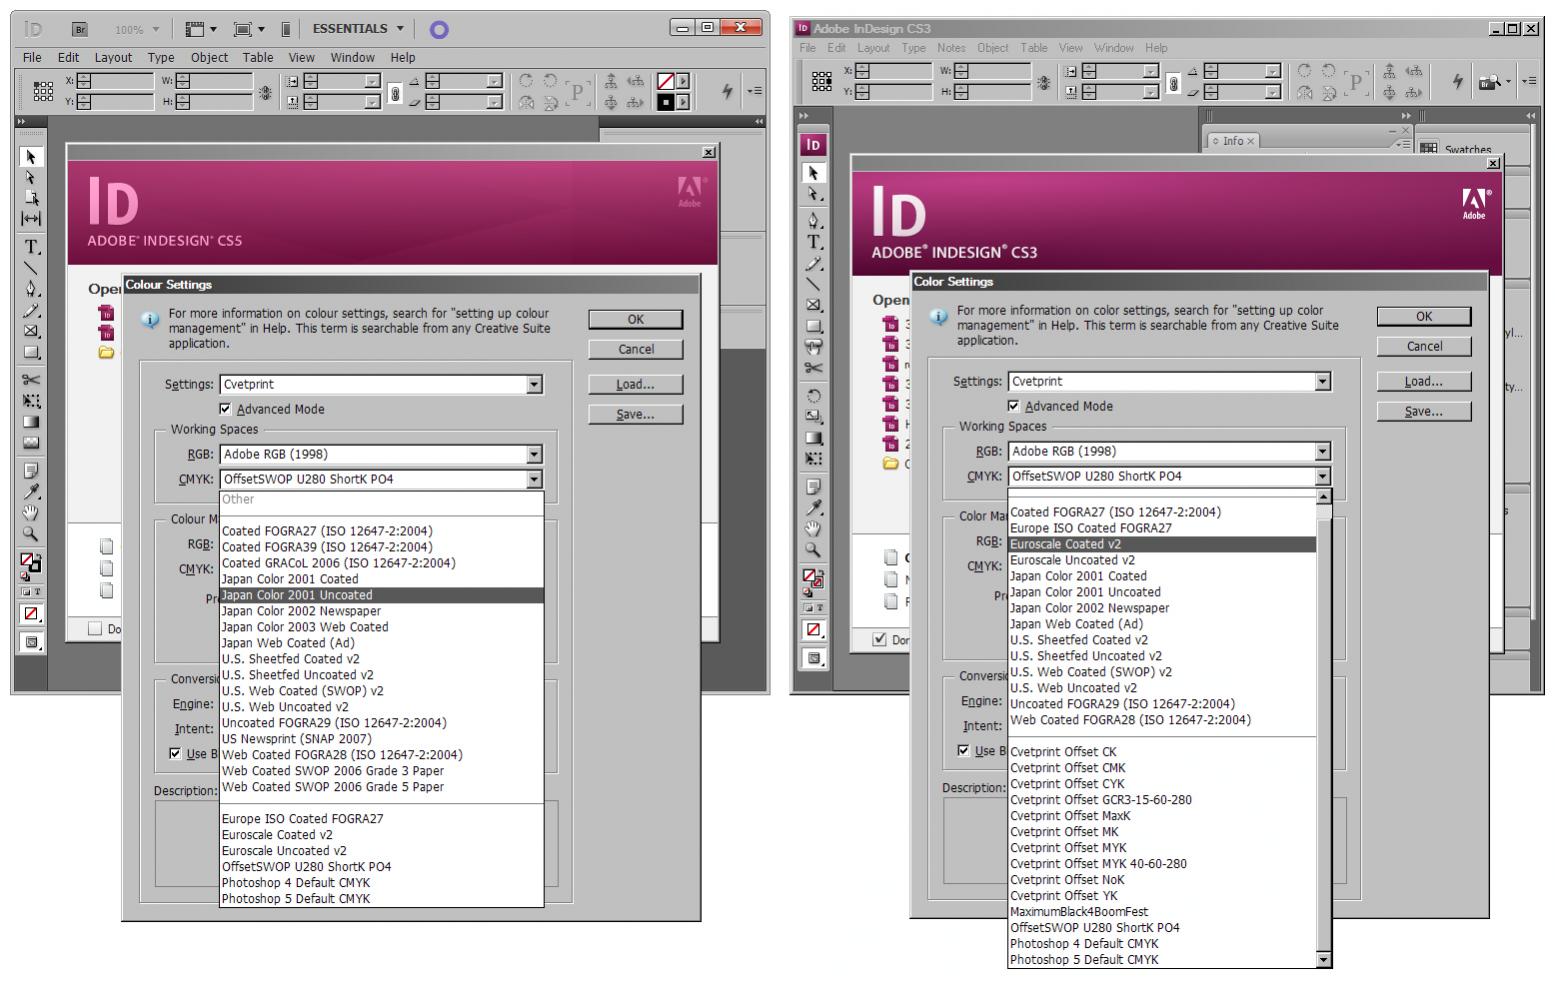Screen dimensions: 1555x991
Task: Pick the Eyedropper tool in CS3 toolbox
Action: pyautogui.click(x=814, y=508)
